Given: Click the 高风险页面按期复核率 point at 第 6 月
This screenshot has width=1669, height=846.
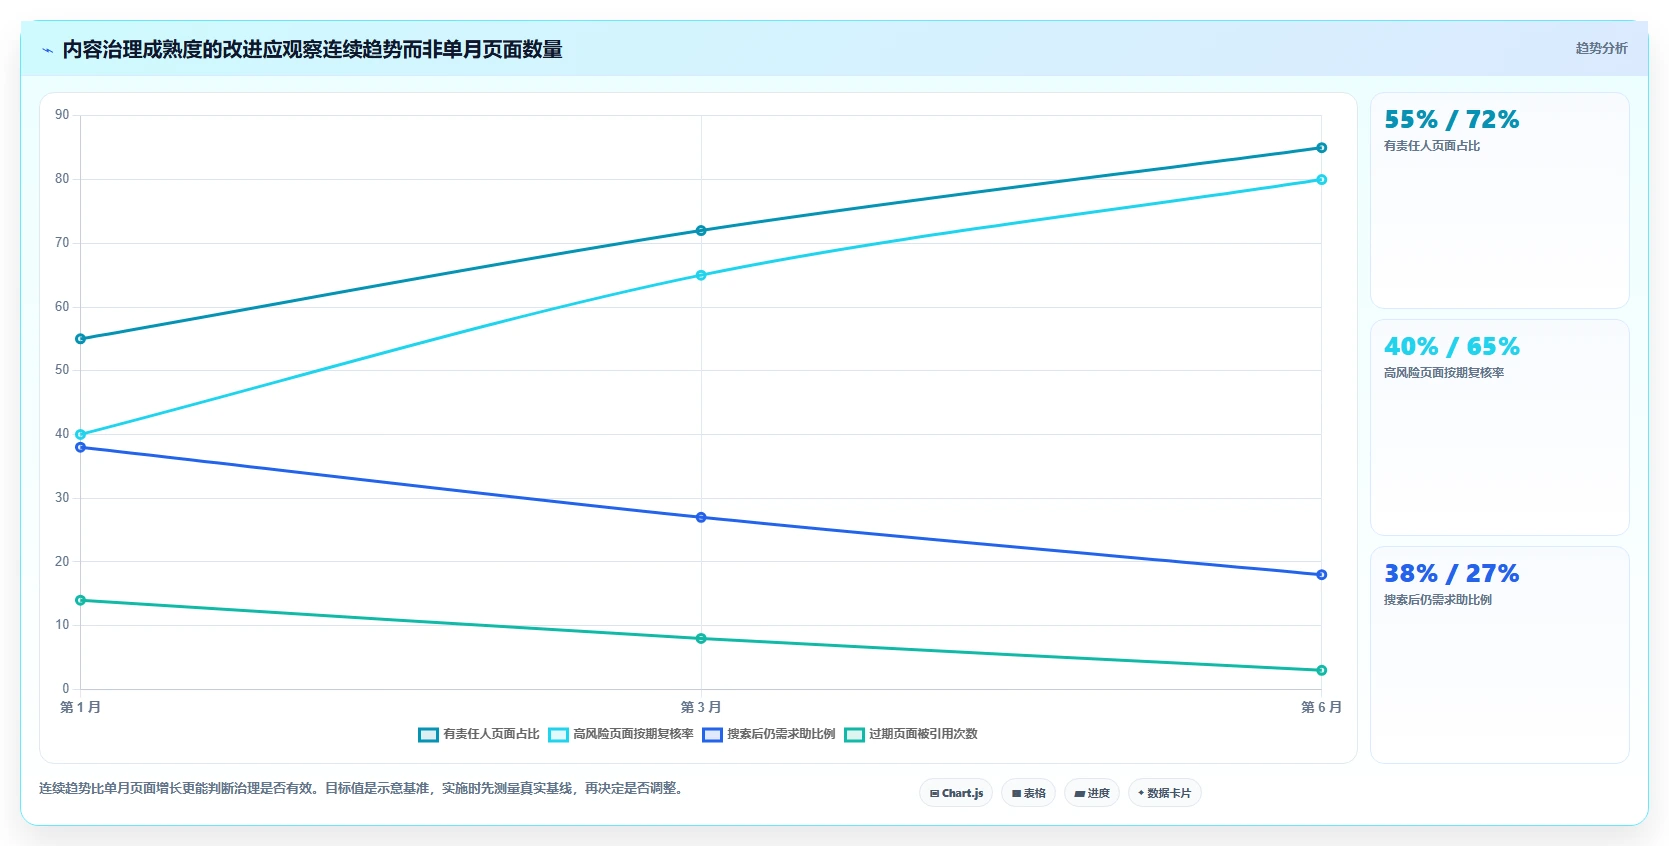Looking at the screenshot, I should pos(1321,180).
